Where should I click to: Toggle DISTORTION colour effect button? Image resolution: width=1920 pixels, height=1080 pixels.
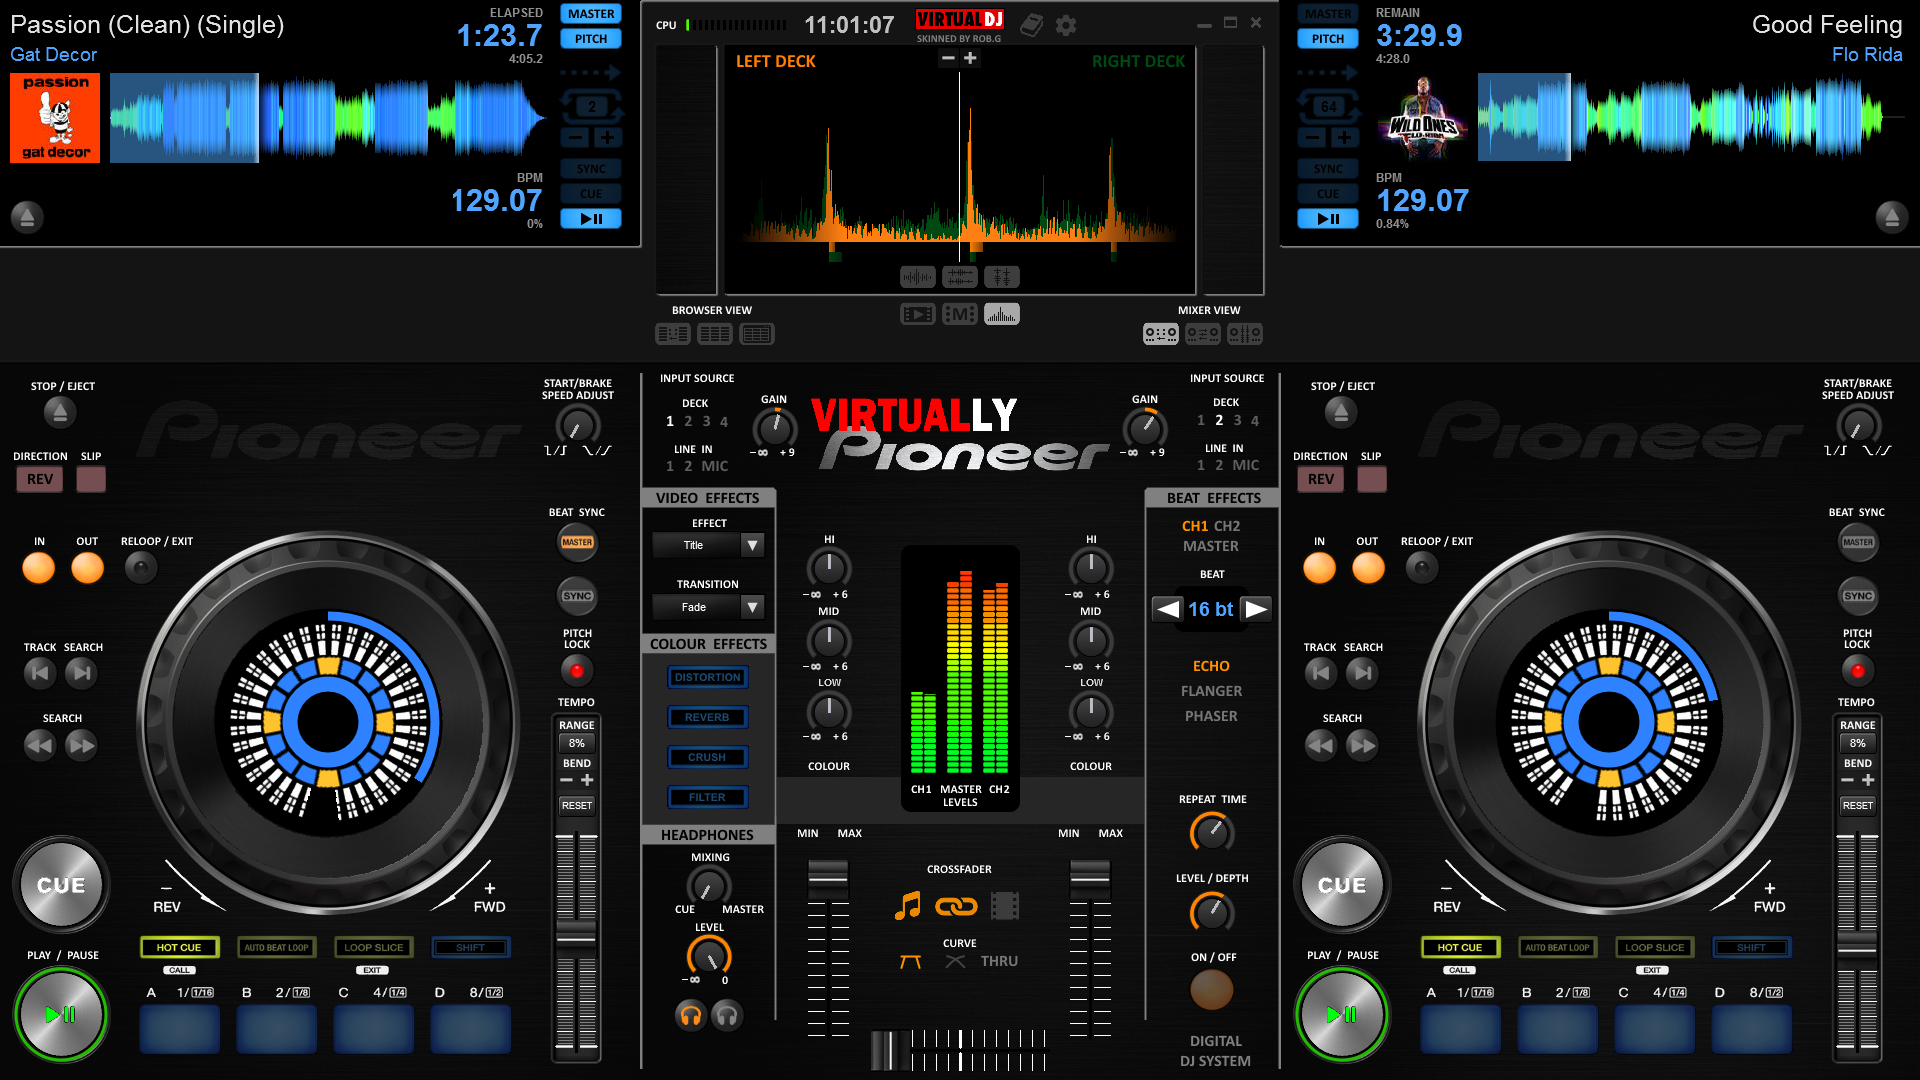click(705, 674)
